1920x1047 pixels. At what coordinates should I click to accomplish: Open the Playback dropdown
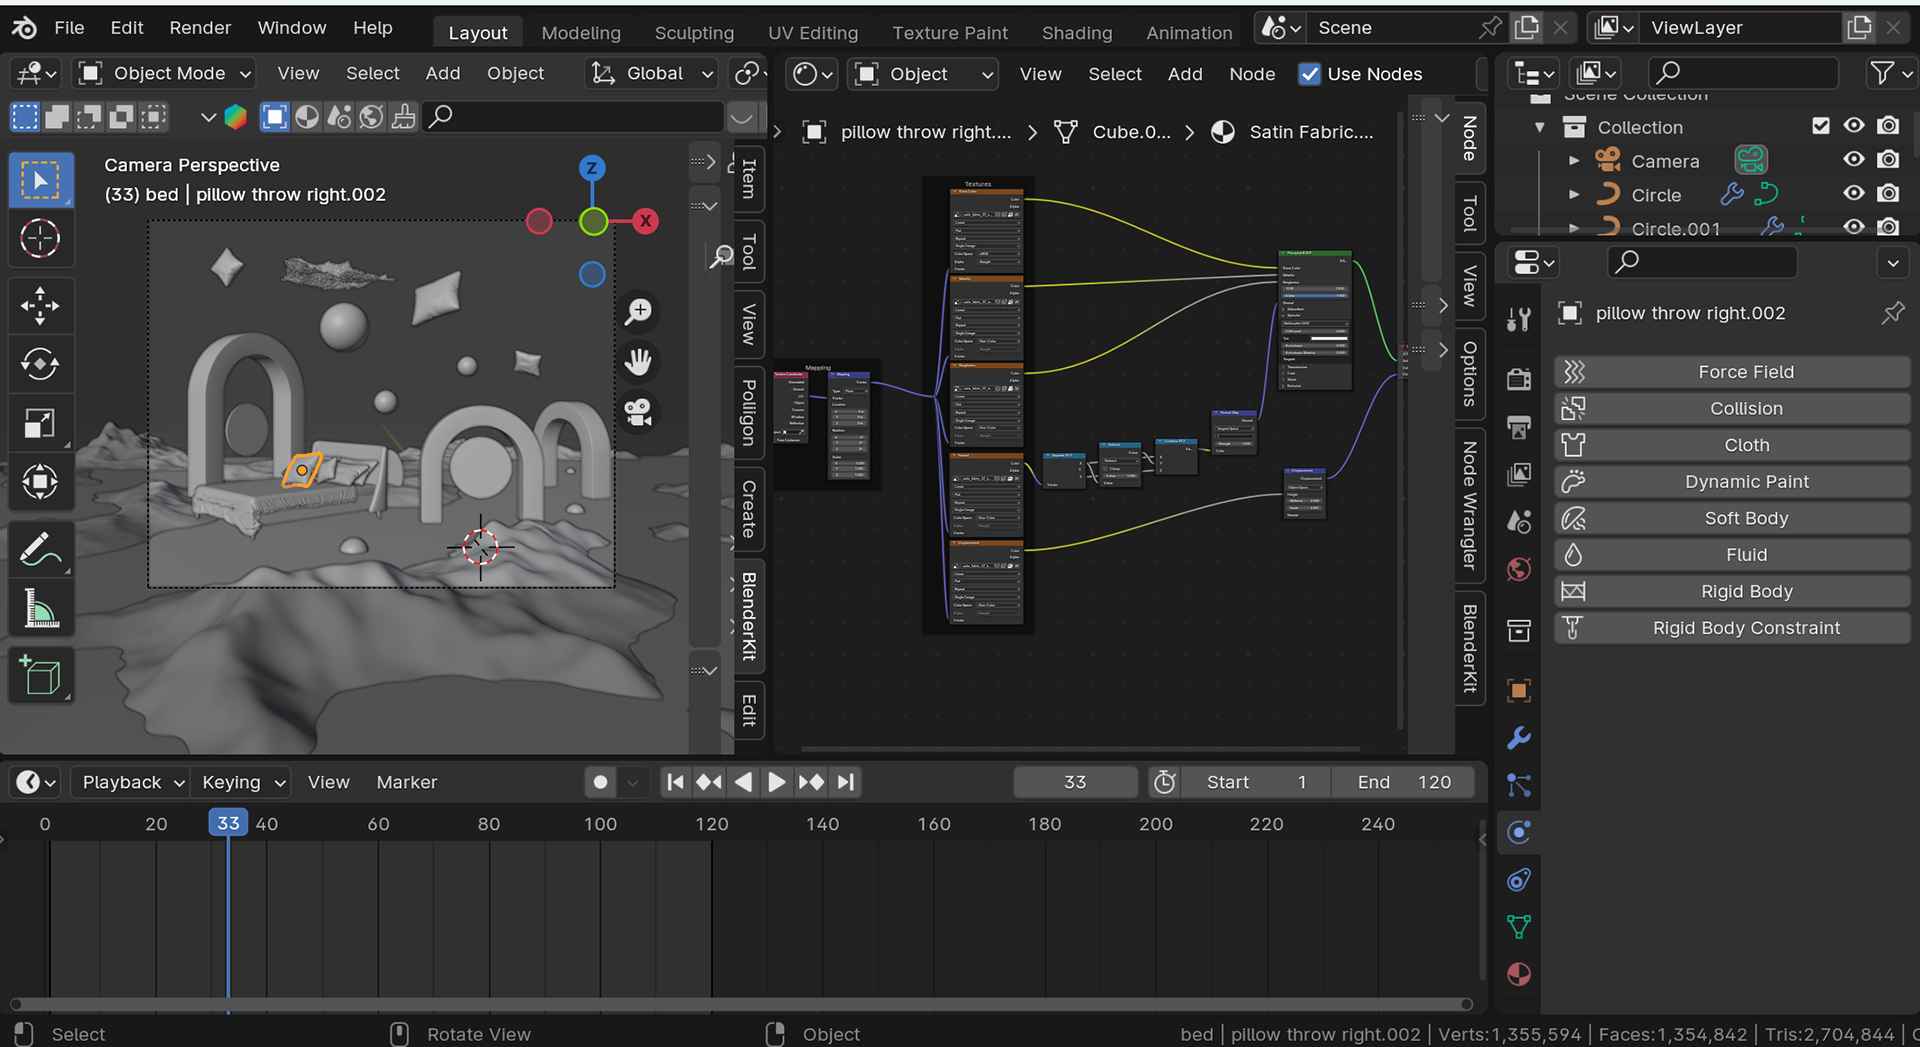[x=131, y=782]
